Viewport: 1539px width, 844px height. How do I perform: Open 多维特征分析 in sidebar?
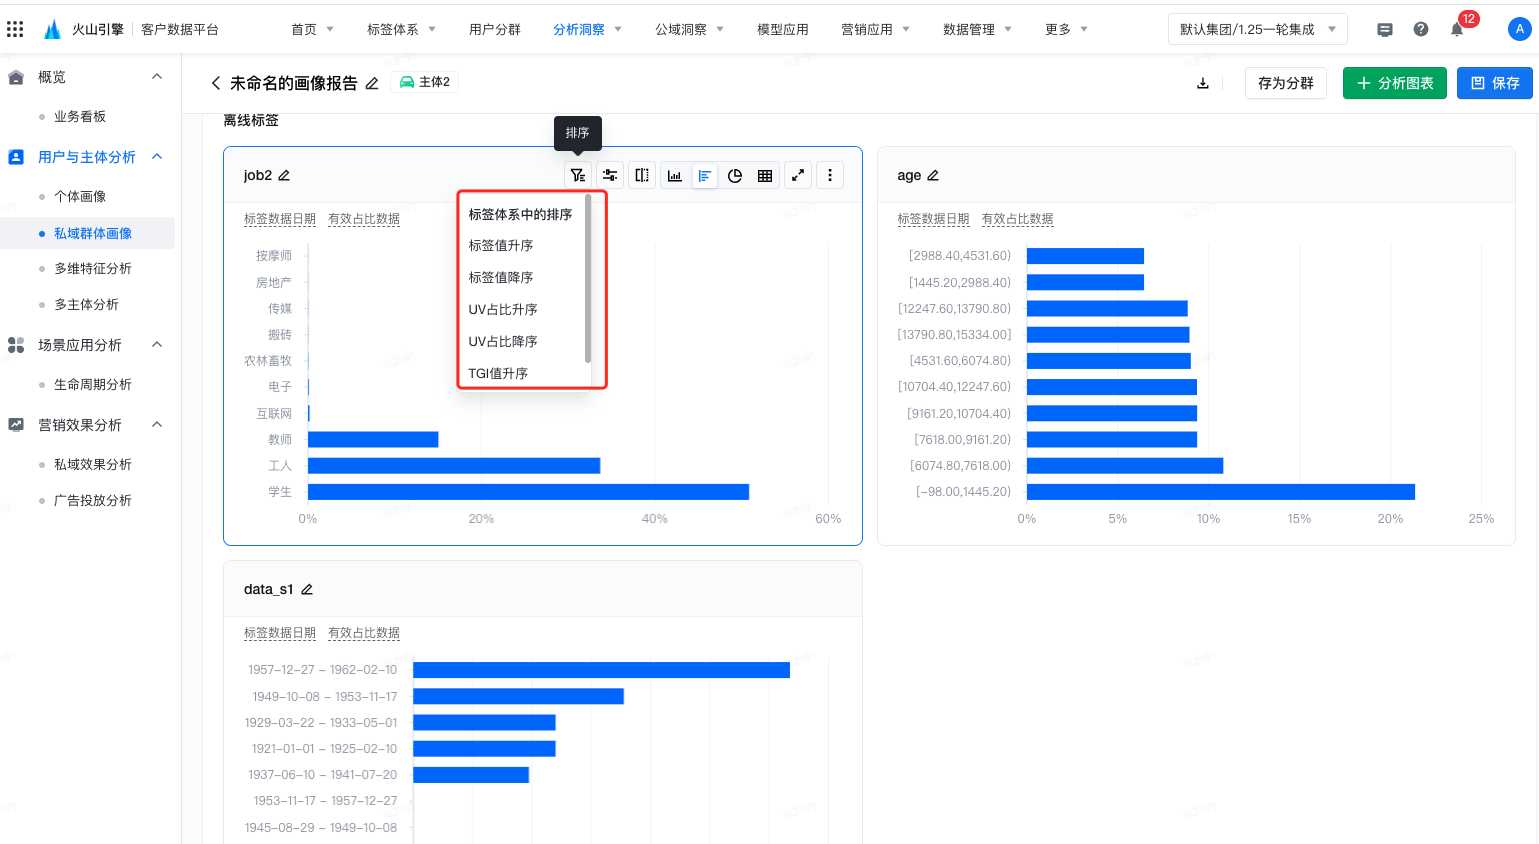[x=93, y=269]
